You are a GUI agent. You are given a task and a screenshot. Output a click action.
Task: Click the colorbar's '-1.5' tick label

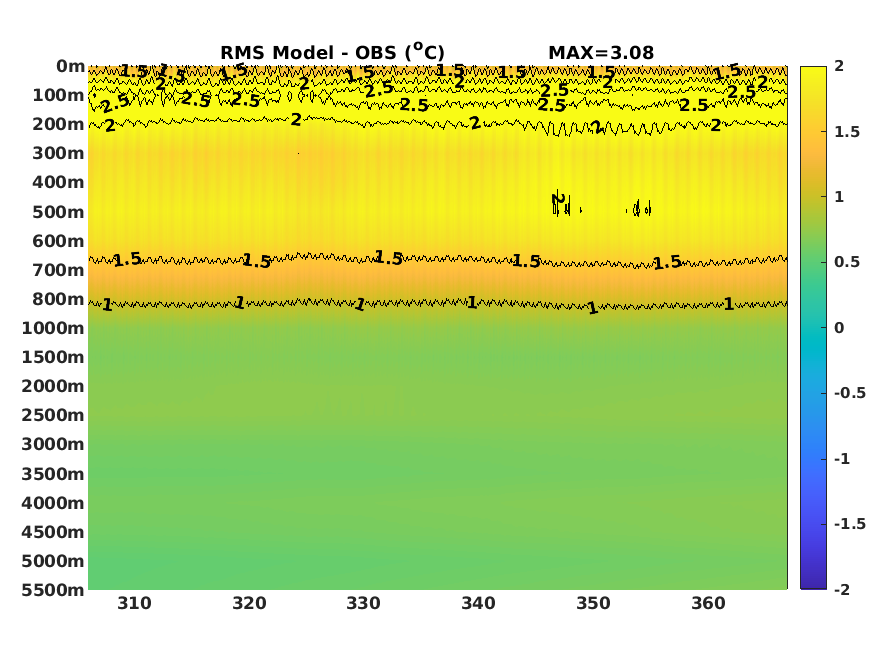point(850,524)
